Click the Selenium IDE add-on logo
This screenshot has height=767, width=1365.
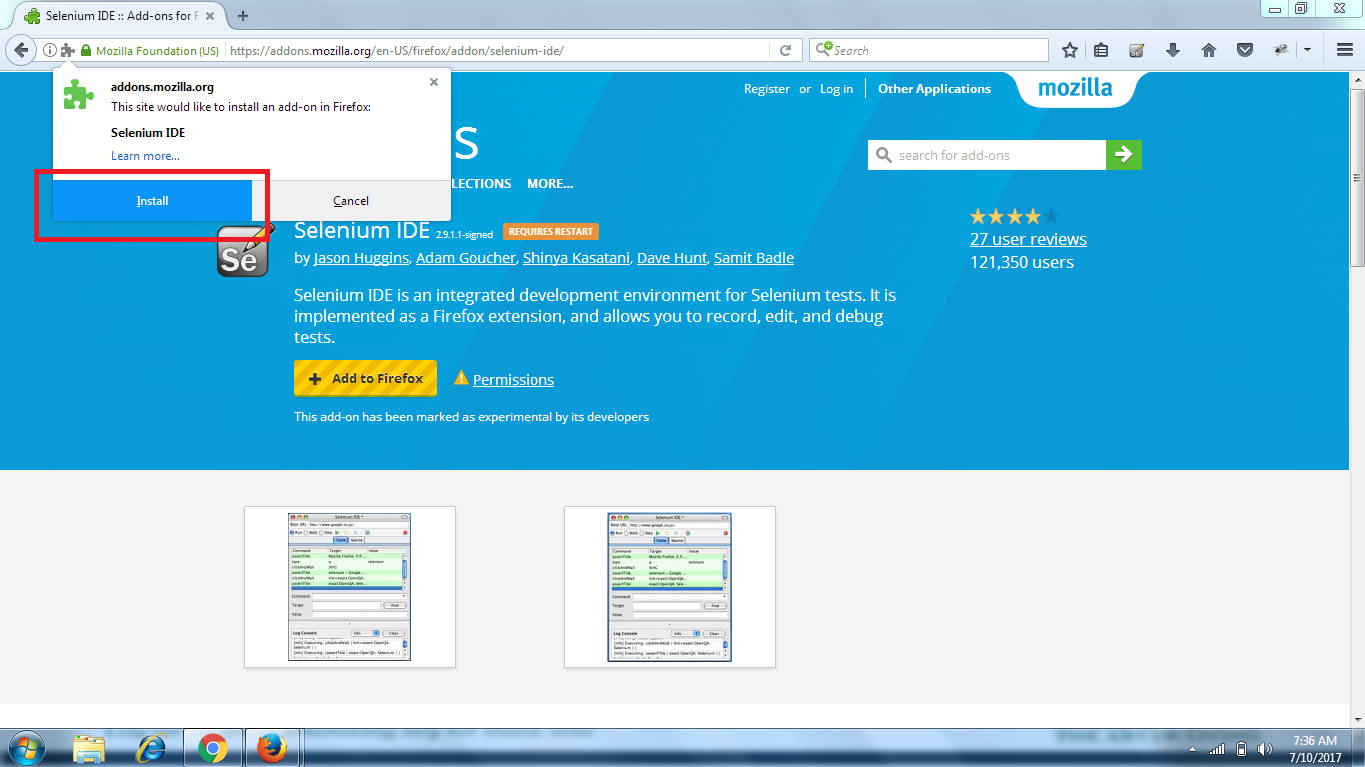coord(245,251)
